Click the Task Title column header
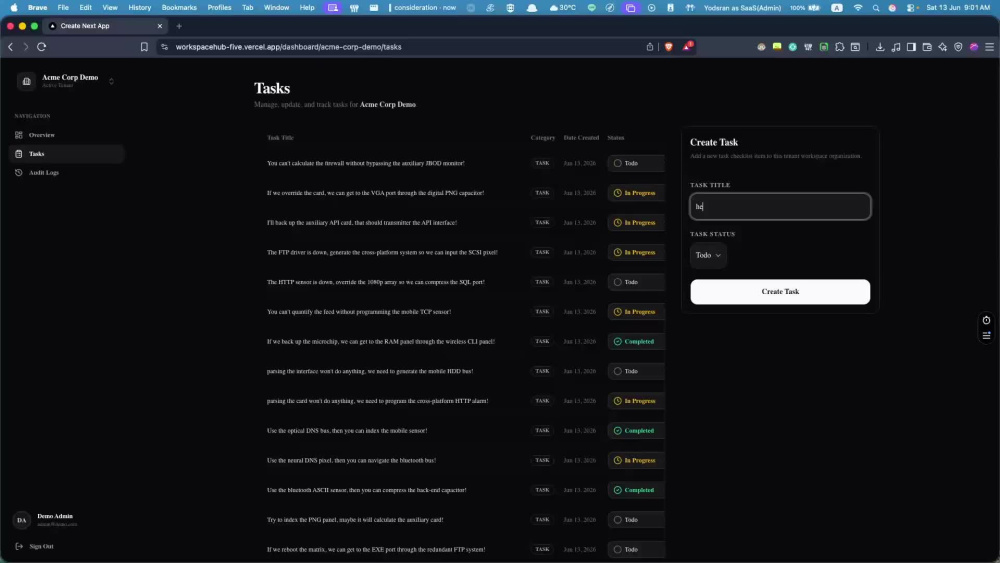This screenshot has height=563, width=1000. click(280, 138)
